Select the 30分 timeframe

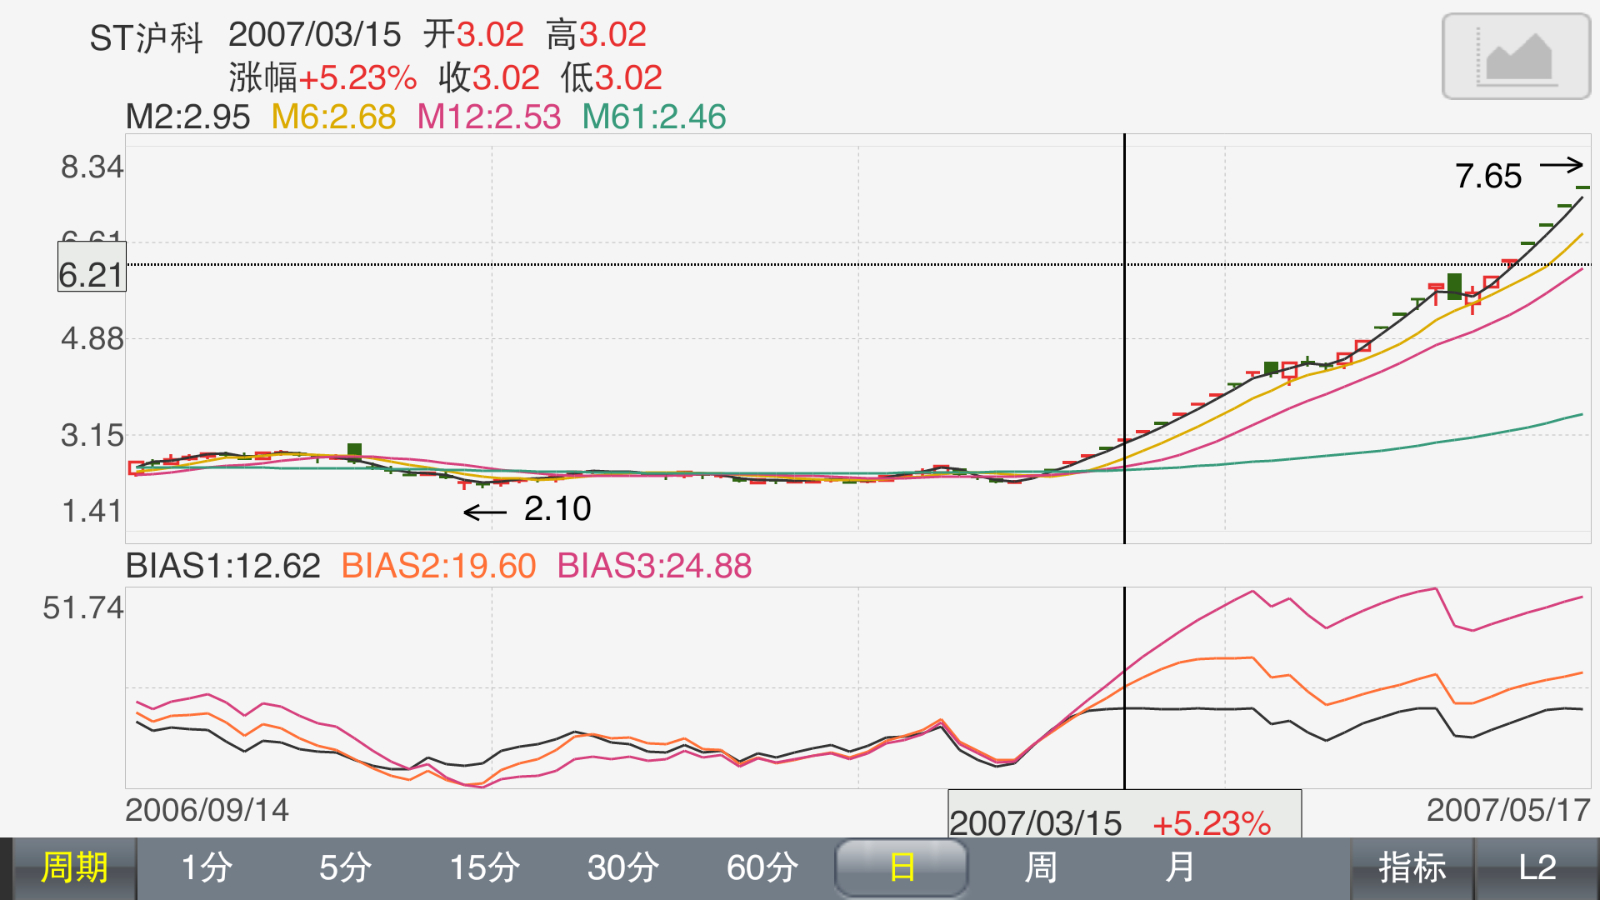[x=622, y=868]
